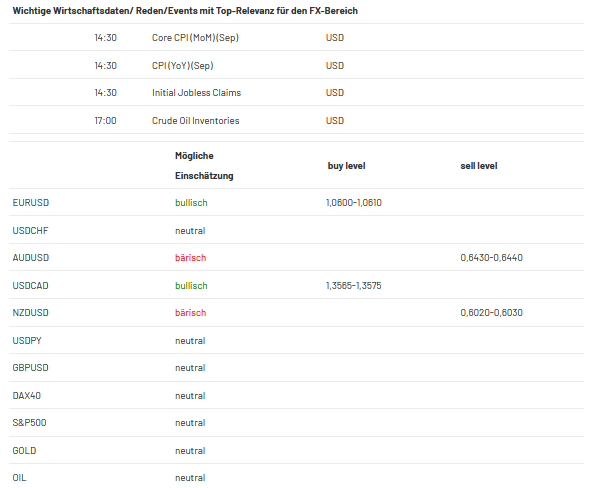Select Crude Oil Inventories event
This screenshot has height=488, width=597.
click(196, 120)
